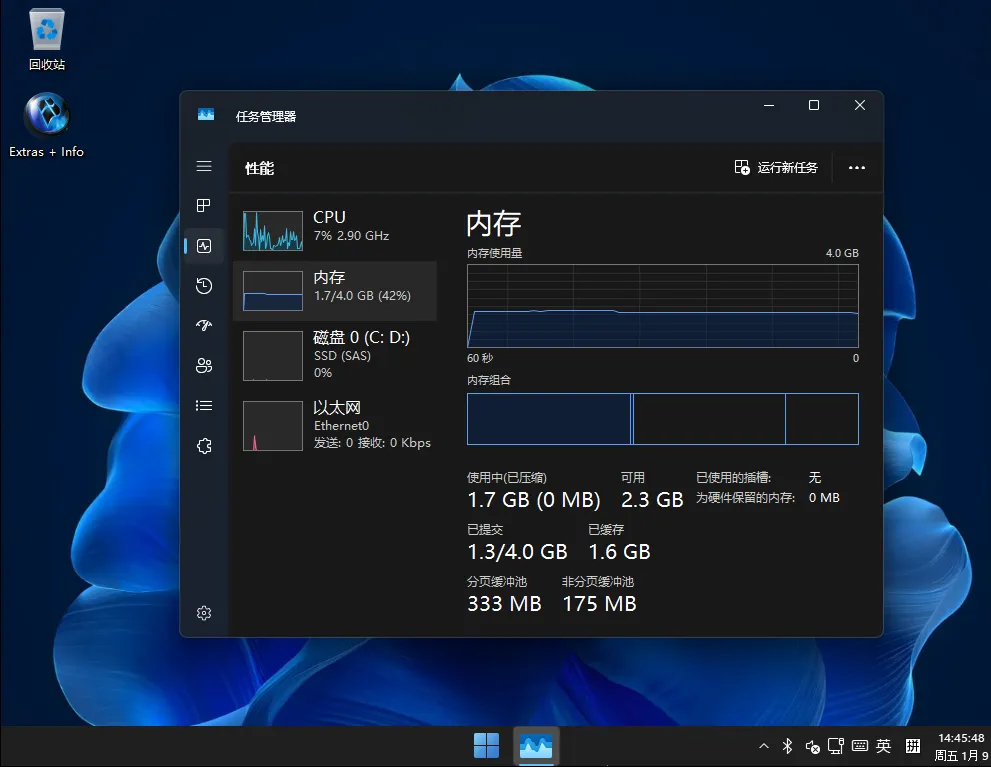Open the Services page in the sidebar
The height and width of the screenshot is (767, 991).
tap(204, 445)
